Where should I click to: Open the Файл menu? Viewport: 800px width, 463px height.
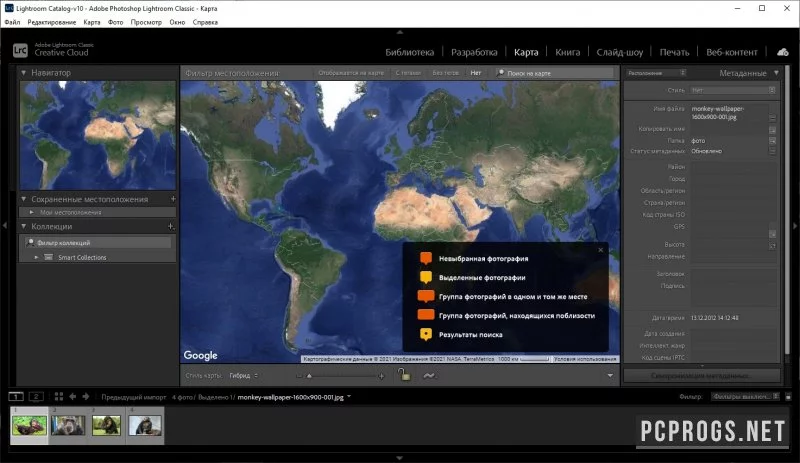(12, 22)
